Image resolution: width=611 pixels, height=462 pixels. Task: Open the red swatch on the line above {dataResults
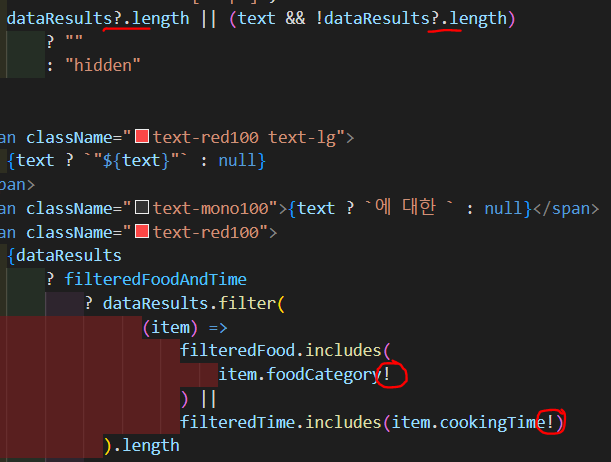141,231
